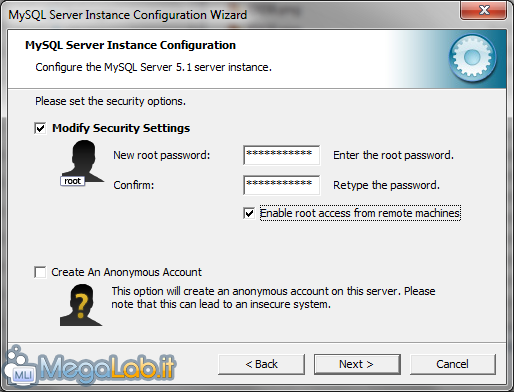Click the gear icon in the wizard header
Viewport: 514px width, 392px height.
[x=472, y=58]
